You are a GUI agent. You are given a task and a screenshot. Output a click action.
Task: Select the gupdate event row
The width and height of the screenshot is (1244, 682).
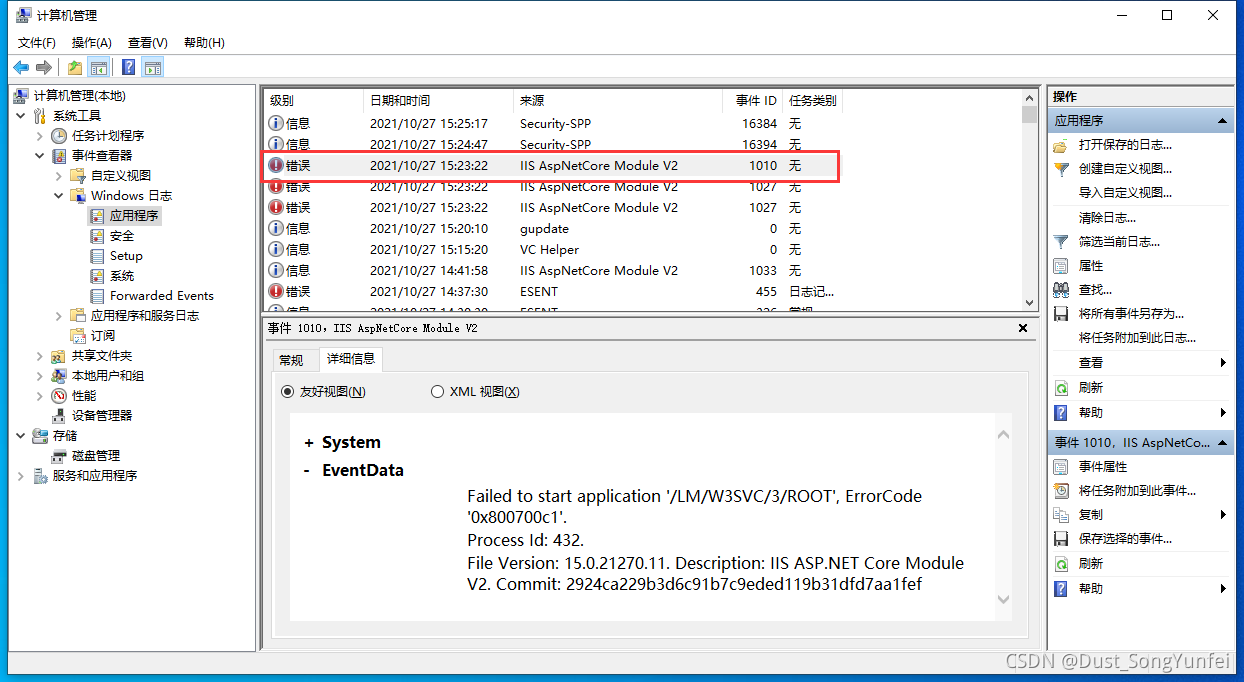point(644,229)
